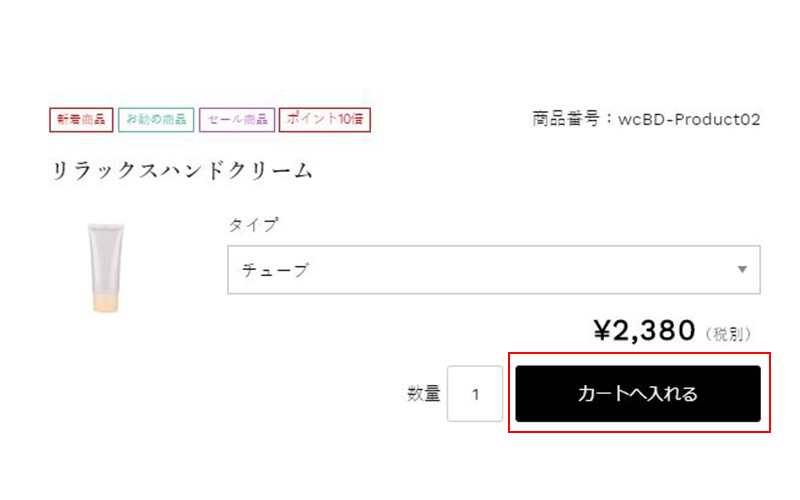Click the 数量 label
Screen dimensions: 800x500
423,394
